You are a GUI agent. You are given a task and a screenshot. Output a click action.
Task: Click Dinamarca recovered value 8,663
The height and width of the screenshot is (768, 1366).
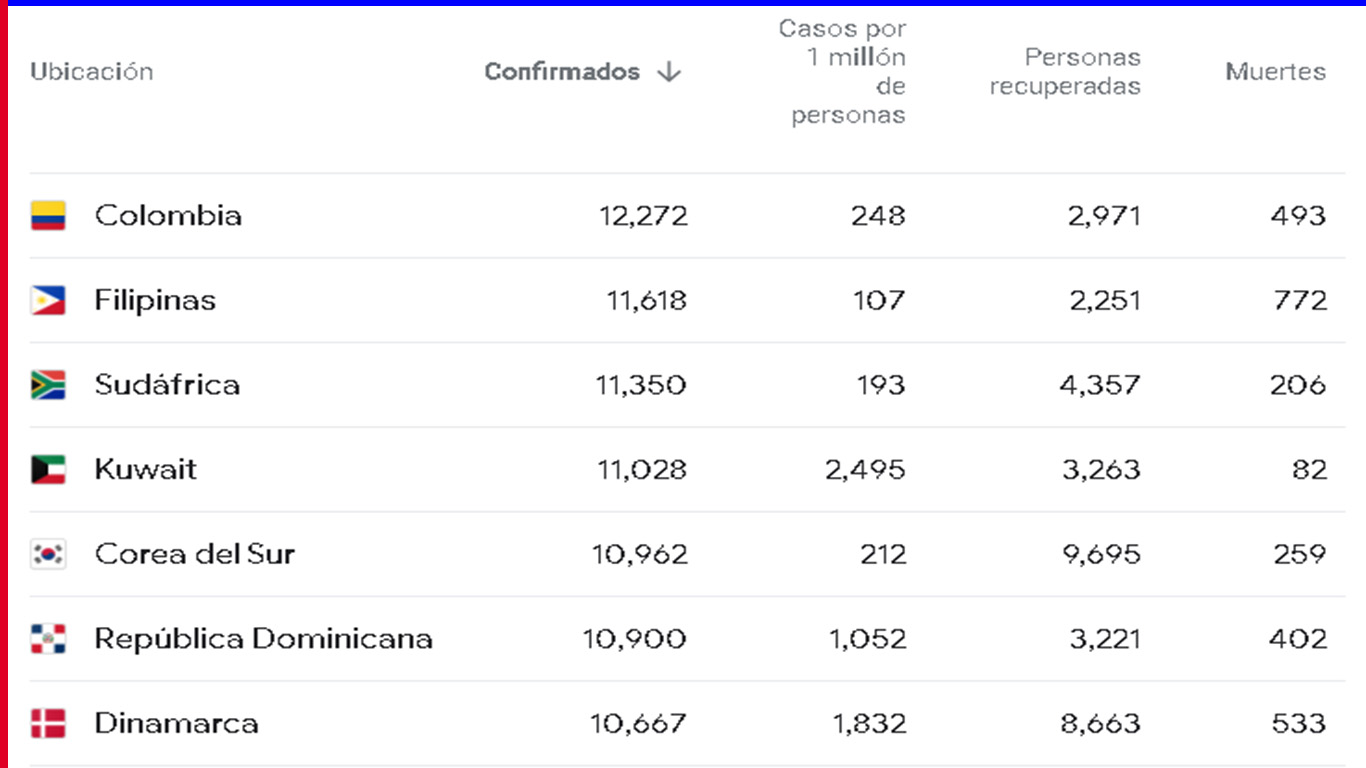(1100, 723)
